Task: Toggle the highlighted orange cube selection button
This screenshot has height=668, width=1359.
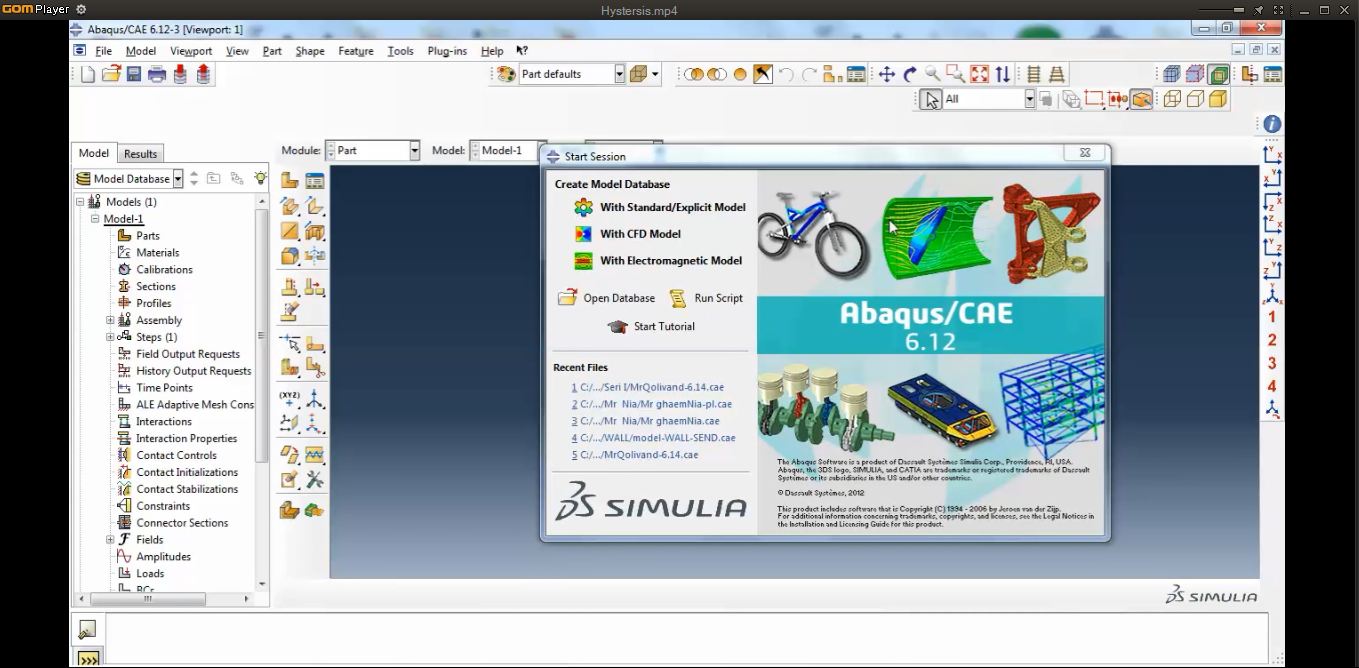Action: [x=1141, y=99]
